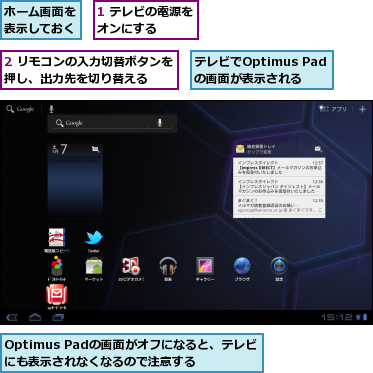Tap the Back navigation button
The width and height of the screenshot is (373, 373).
(x=12, y=318)
